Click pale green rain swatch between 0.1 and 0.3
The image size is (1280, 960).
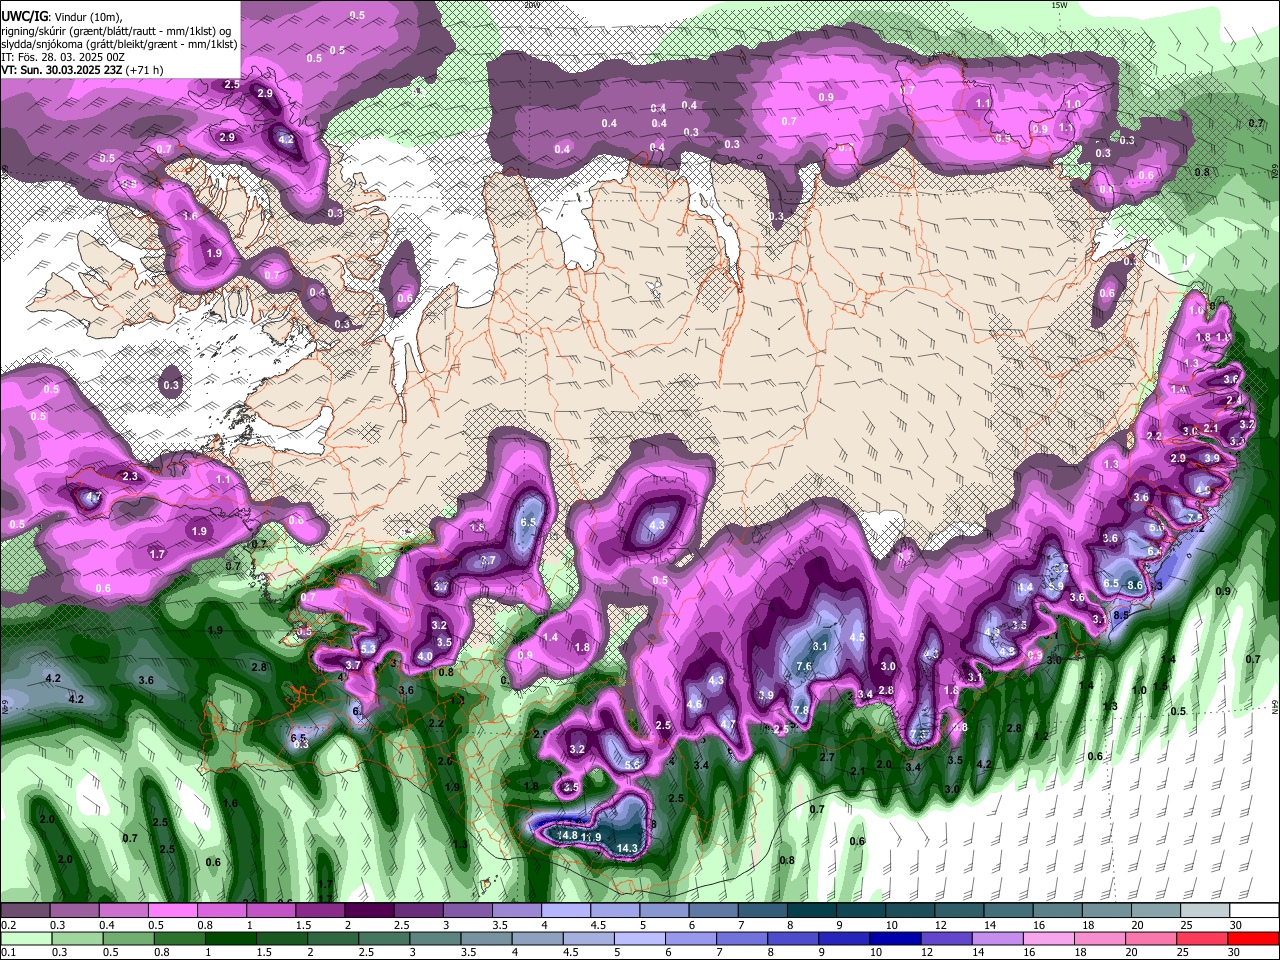pos(26,939)
